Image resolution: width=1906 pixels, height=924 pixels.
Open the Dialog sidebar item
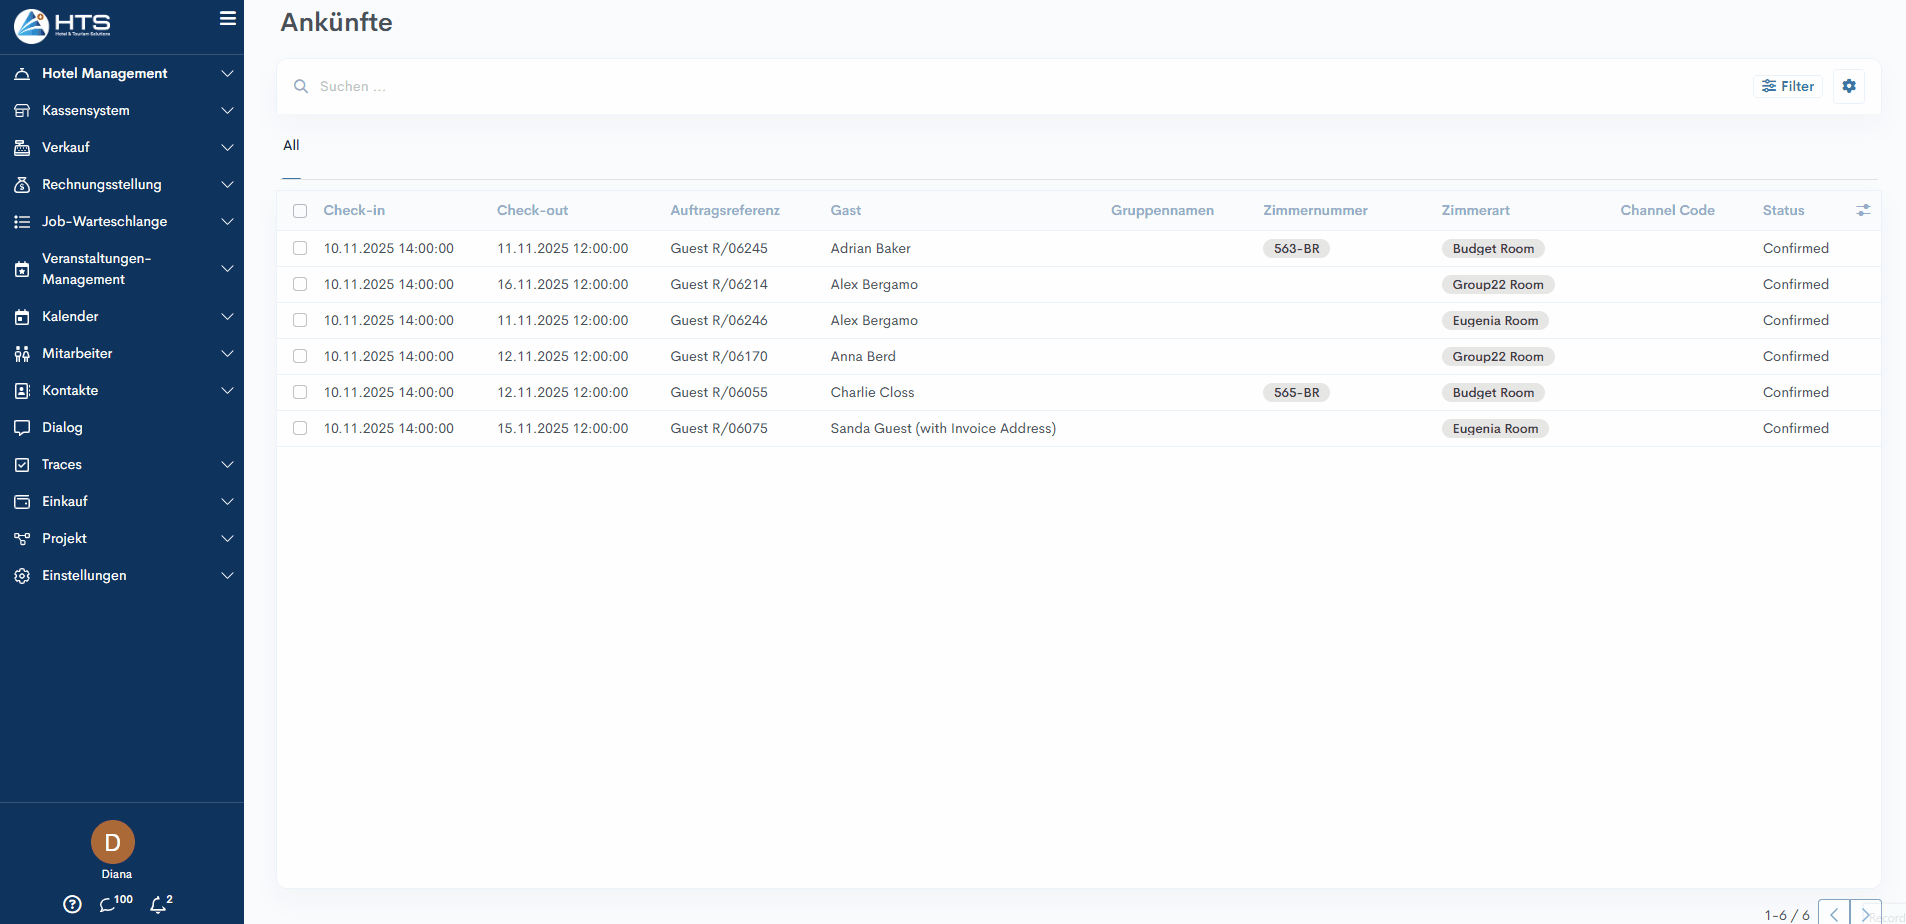click(62, 427)
